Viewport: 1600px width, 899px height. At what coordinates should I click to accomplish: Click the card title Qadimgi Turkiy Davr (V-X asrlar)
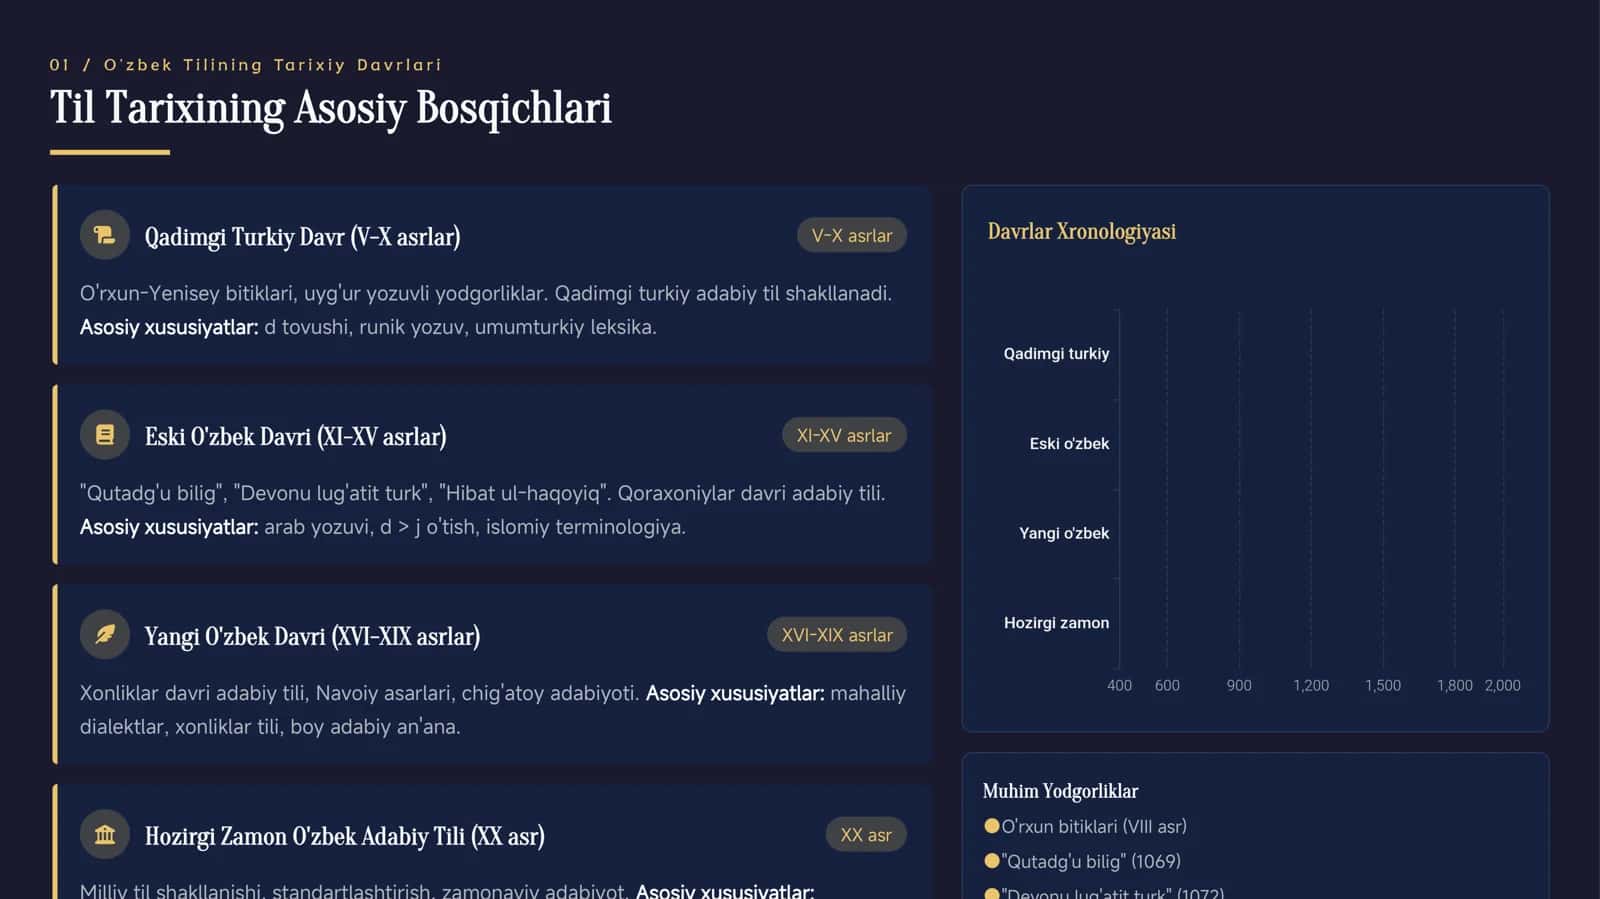tap(303, 237)
